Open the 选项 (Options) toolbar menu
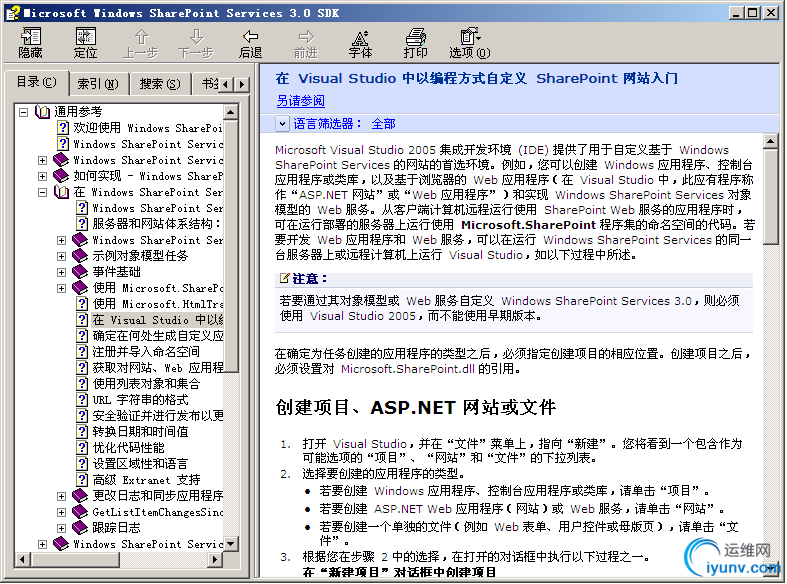Viewport: 787px width, 584px height. [470, 43]
